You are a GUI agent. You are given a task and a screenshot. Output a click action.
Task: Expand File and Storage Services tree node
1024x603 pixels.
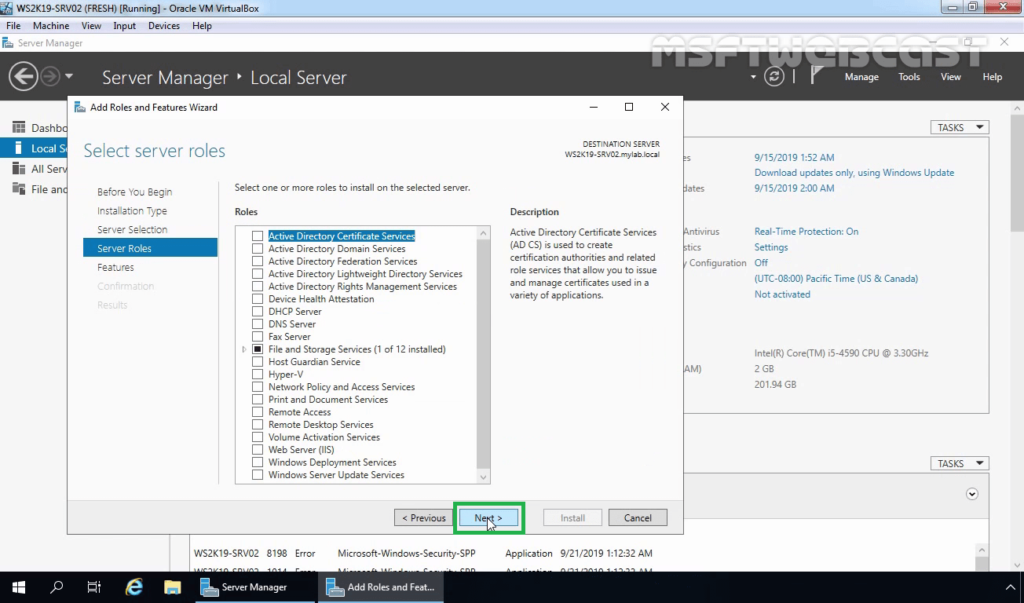coord(244,350)
